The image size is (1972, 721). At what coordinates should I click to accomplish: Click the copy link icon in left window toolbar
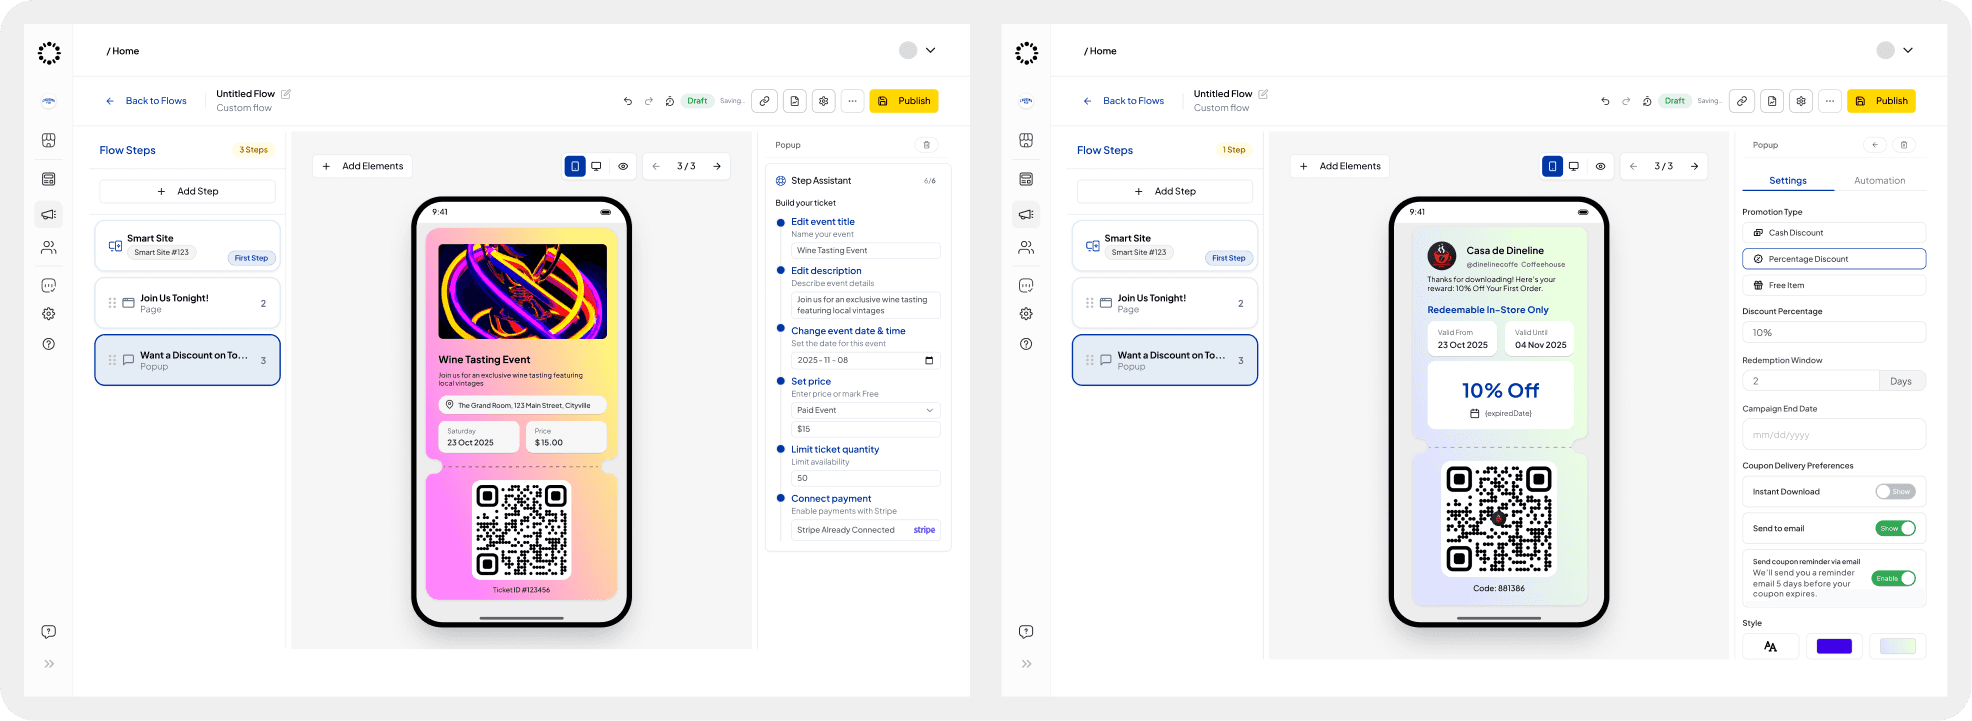[765, 101]
